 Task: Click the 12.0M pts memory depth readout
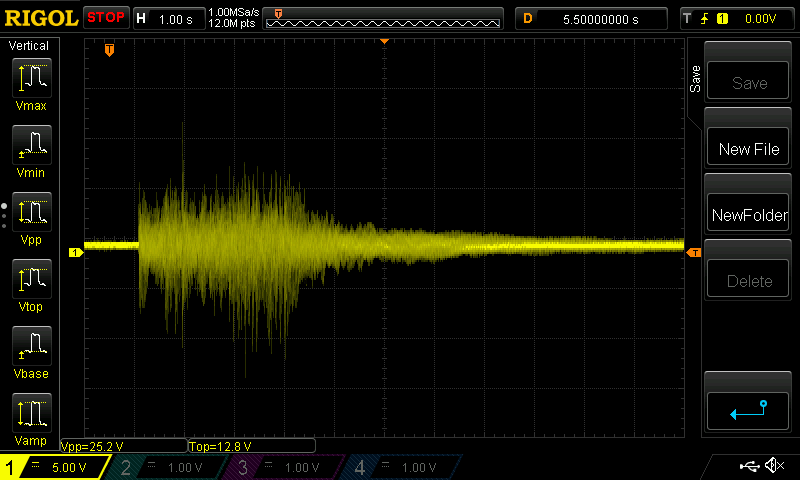click(232, 23)
